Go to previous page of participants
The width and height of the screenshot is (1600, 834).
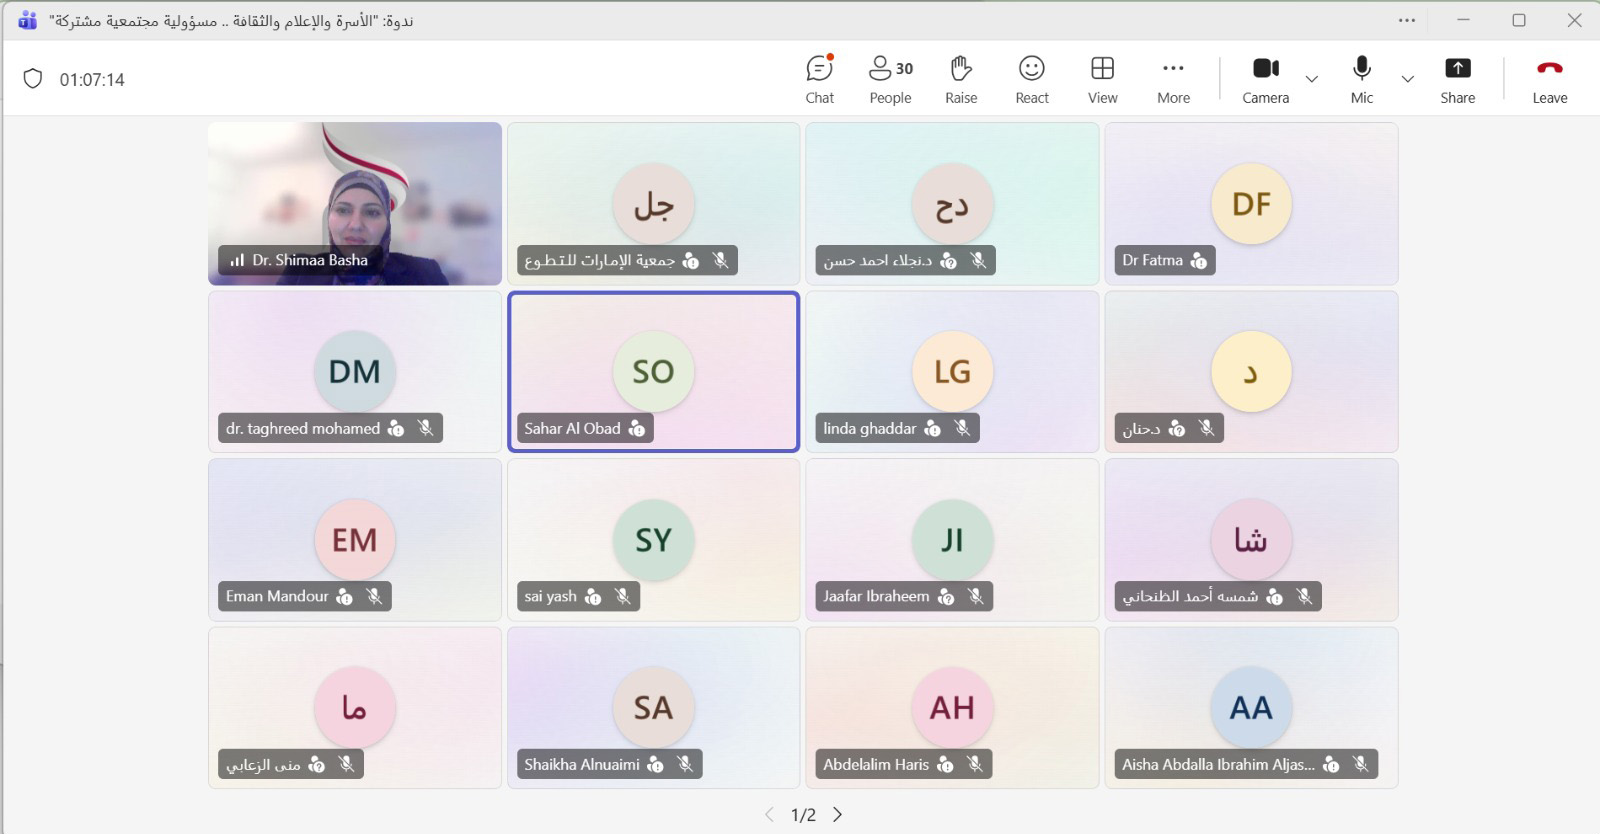pos(769,815)
